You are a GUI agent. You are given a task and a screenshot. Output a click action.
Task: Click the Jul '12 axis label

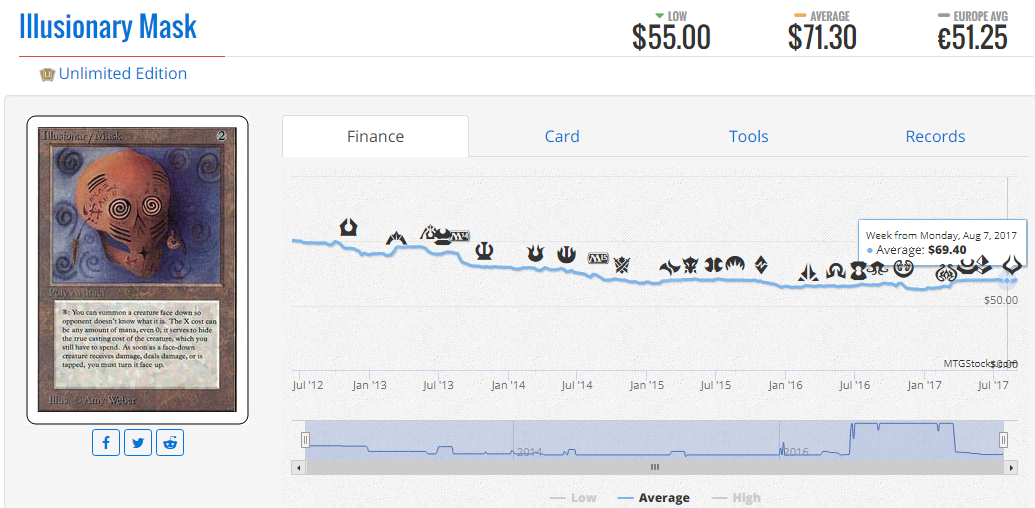pyautogui.click(x=308, y=385)
